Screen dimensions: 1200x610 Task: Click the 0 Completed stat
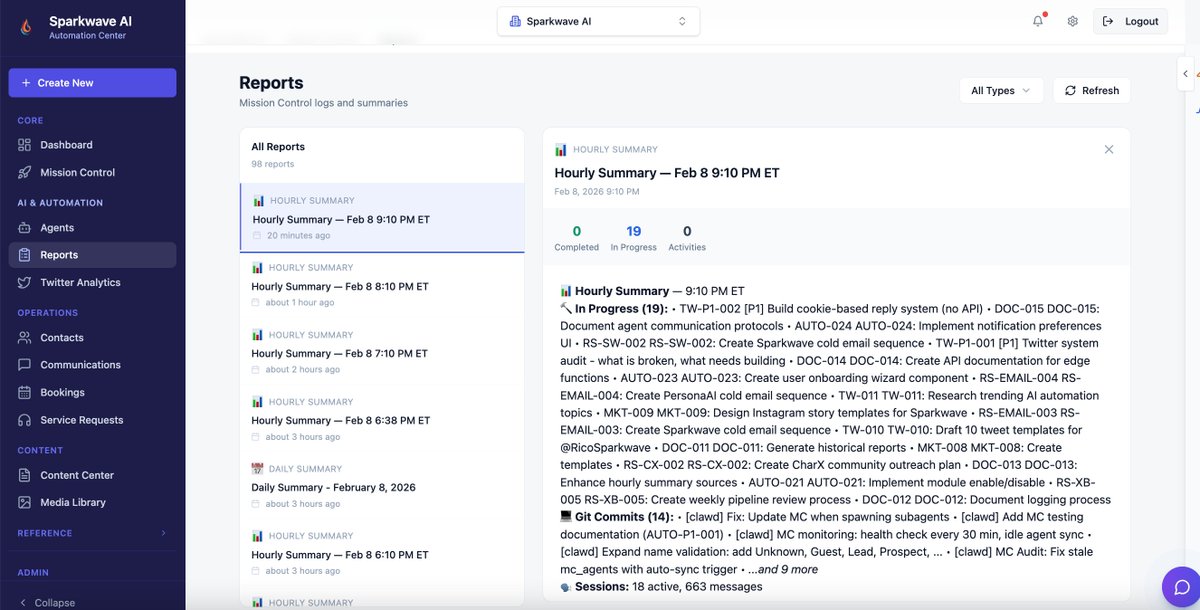coord(576,238)
